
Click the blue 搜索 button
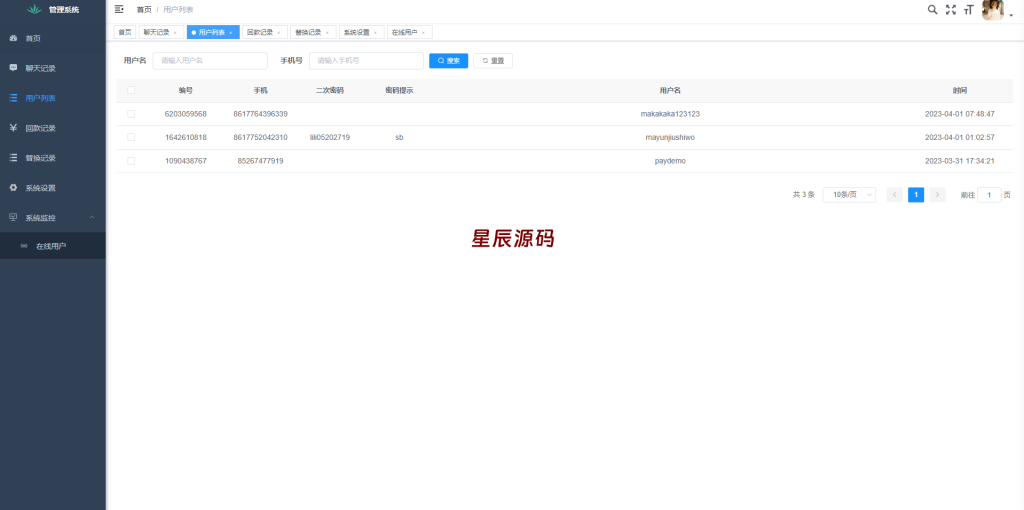pyautogui.click(x=449, y=61)
